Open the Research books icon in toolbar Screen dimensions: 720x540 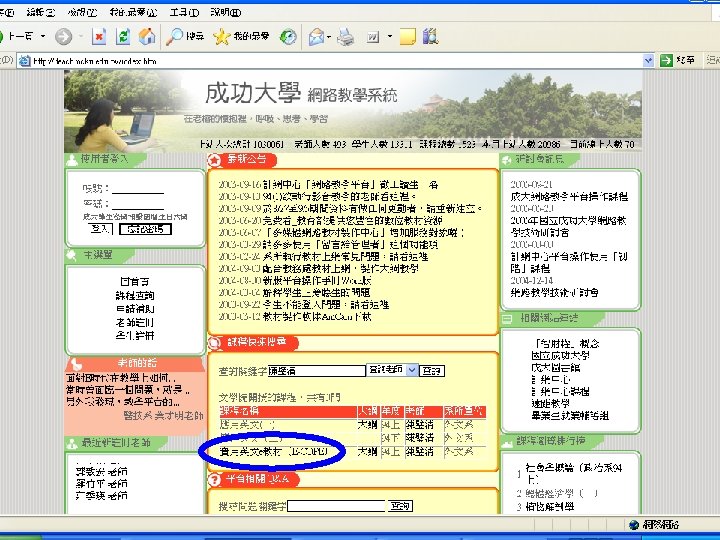430,36
